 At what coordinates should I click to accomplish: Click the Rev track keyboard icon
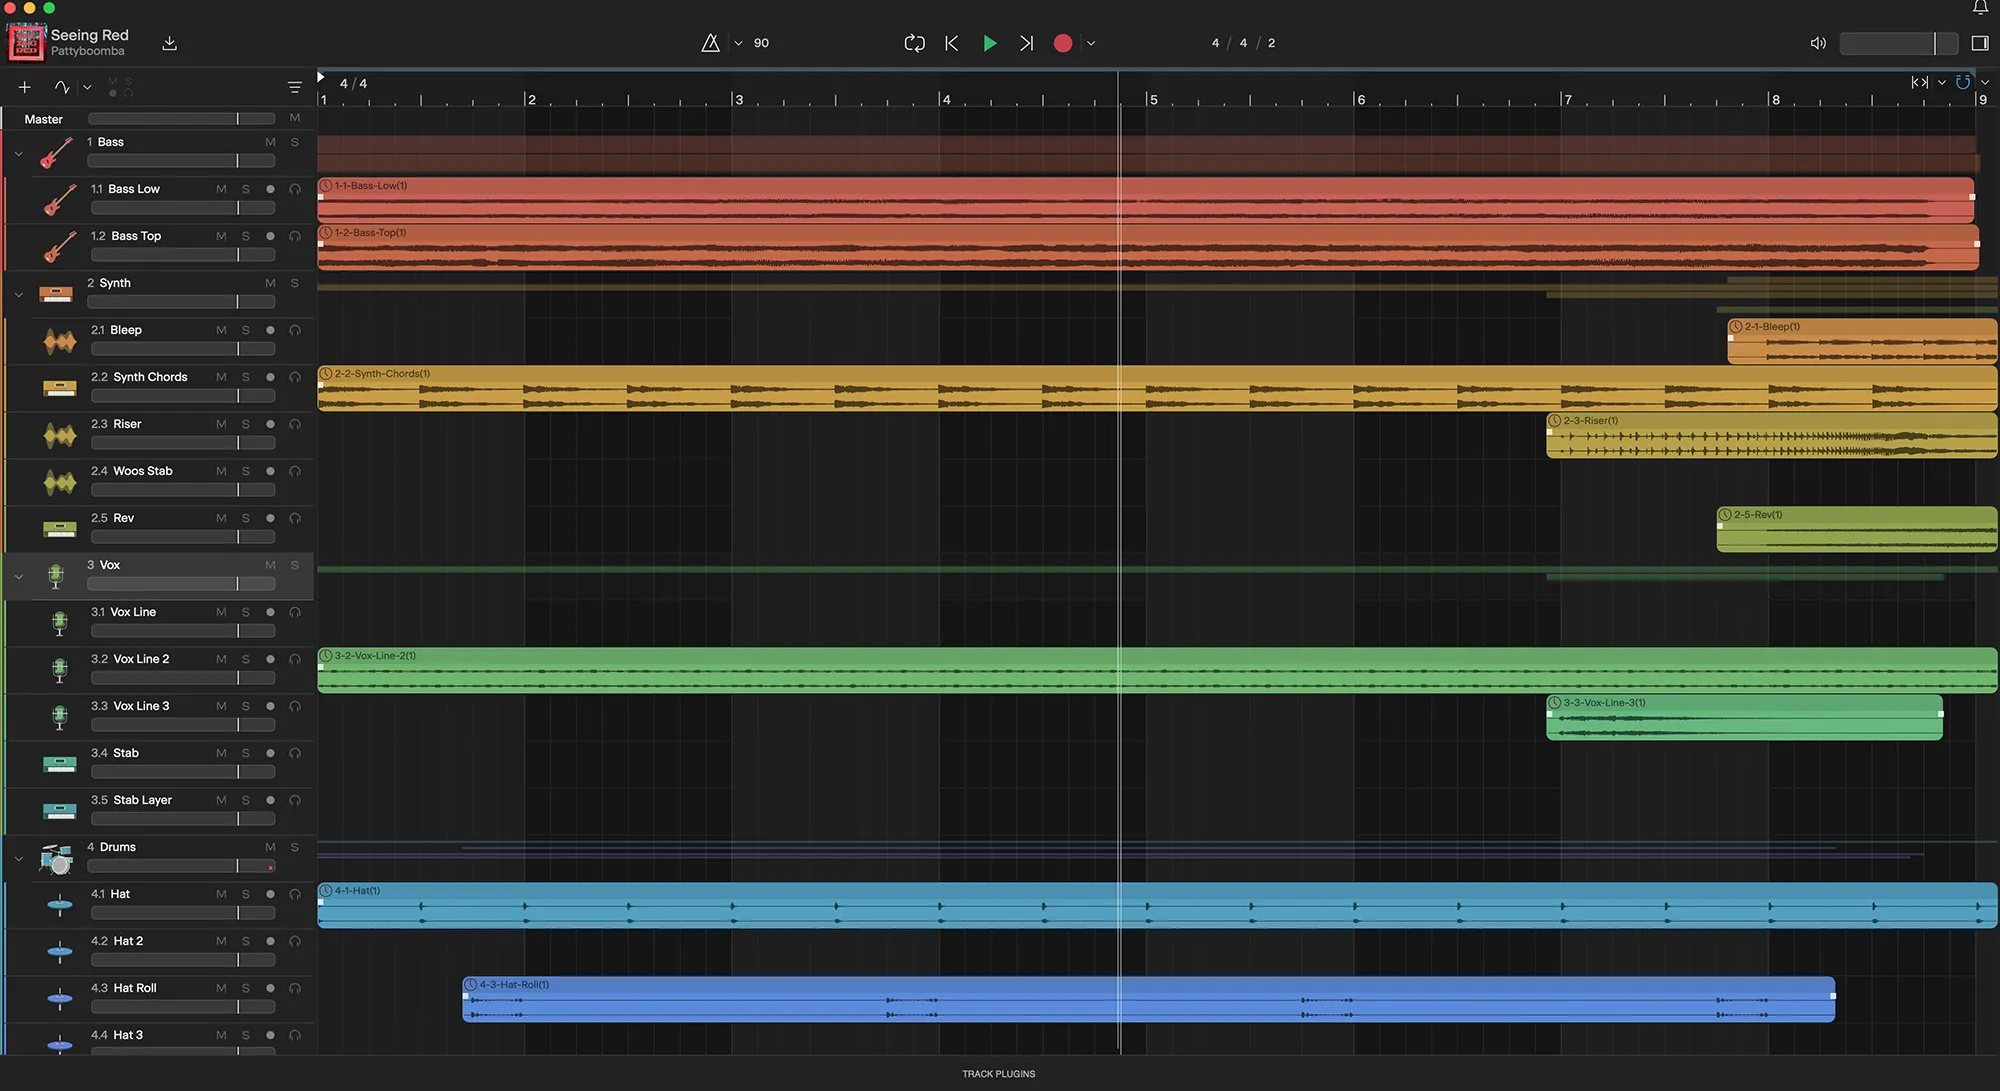tap(60, 529)
